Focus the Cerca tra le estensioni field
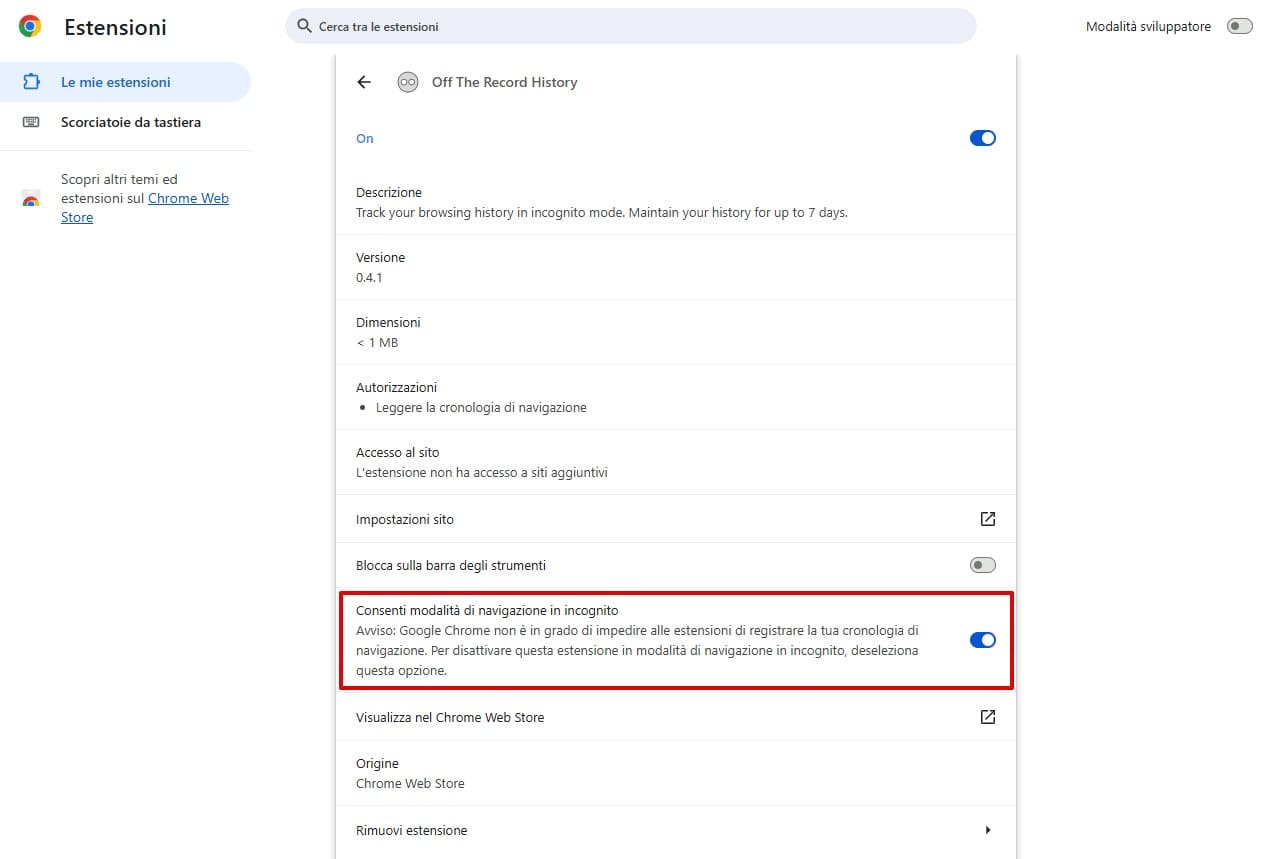The height and width of the screenshot is (859, 1261). (631, 26)
